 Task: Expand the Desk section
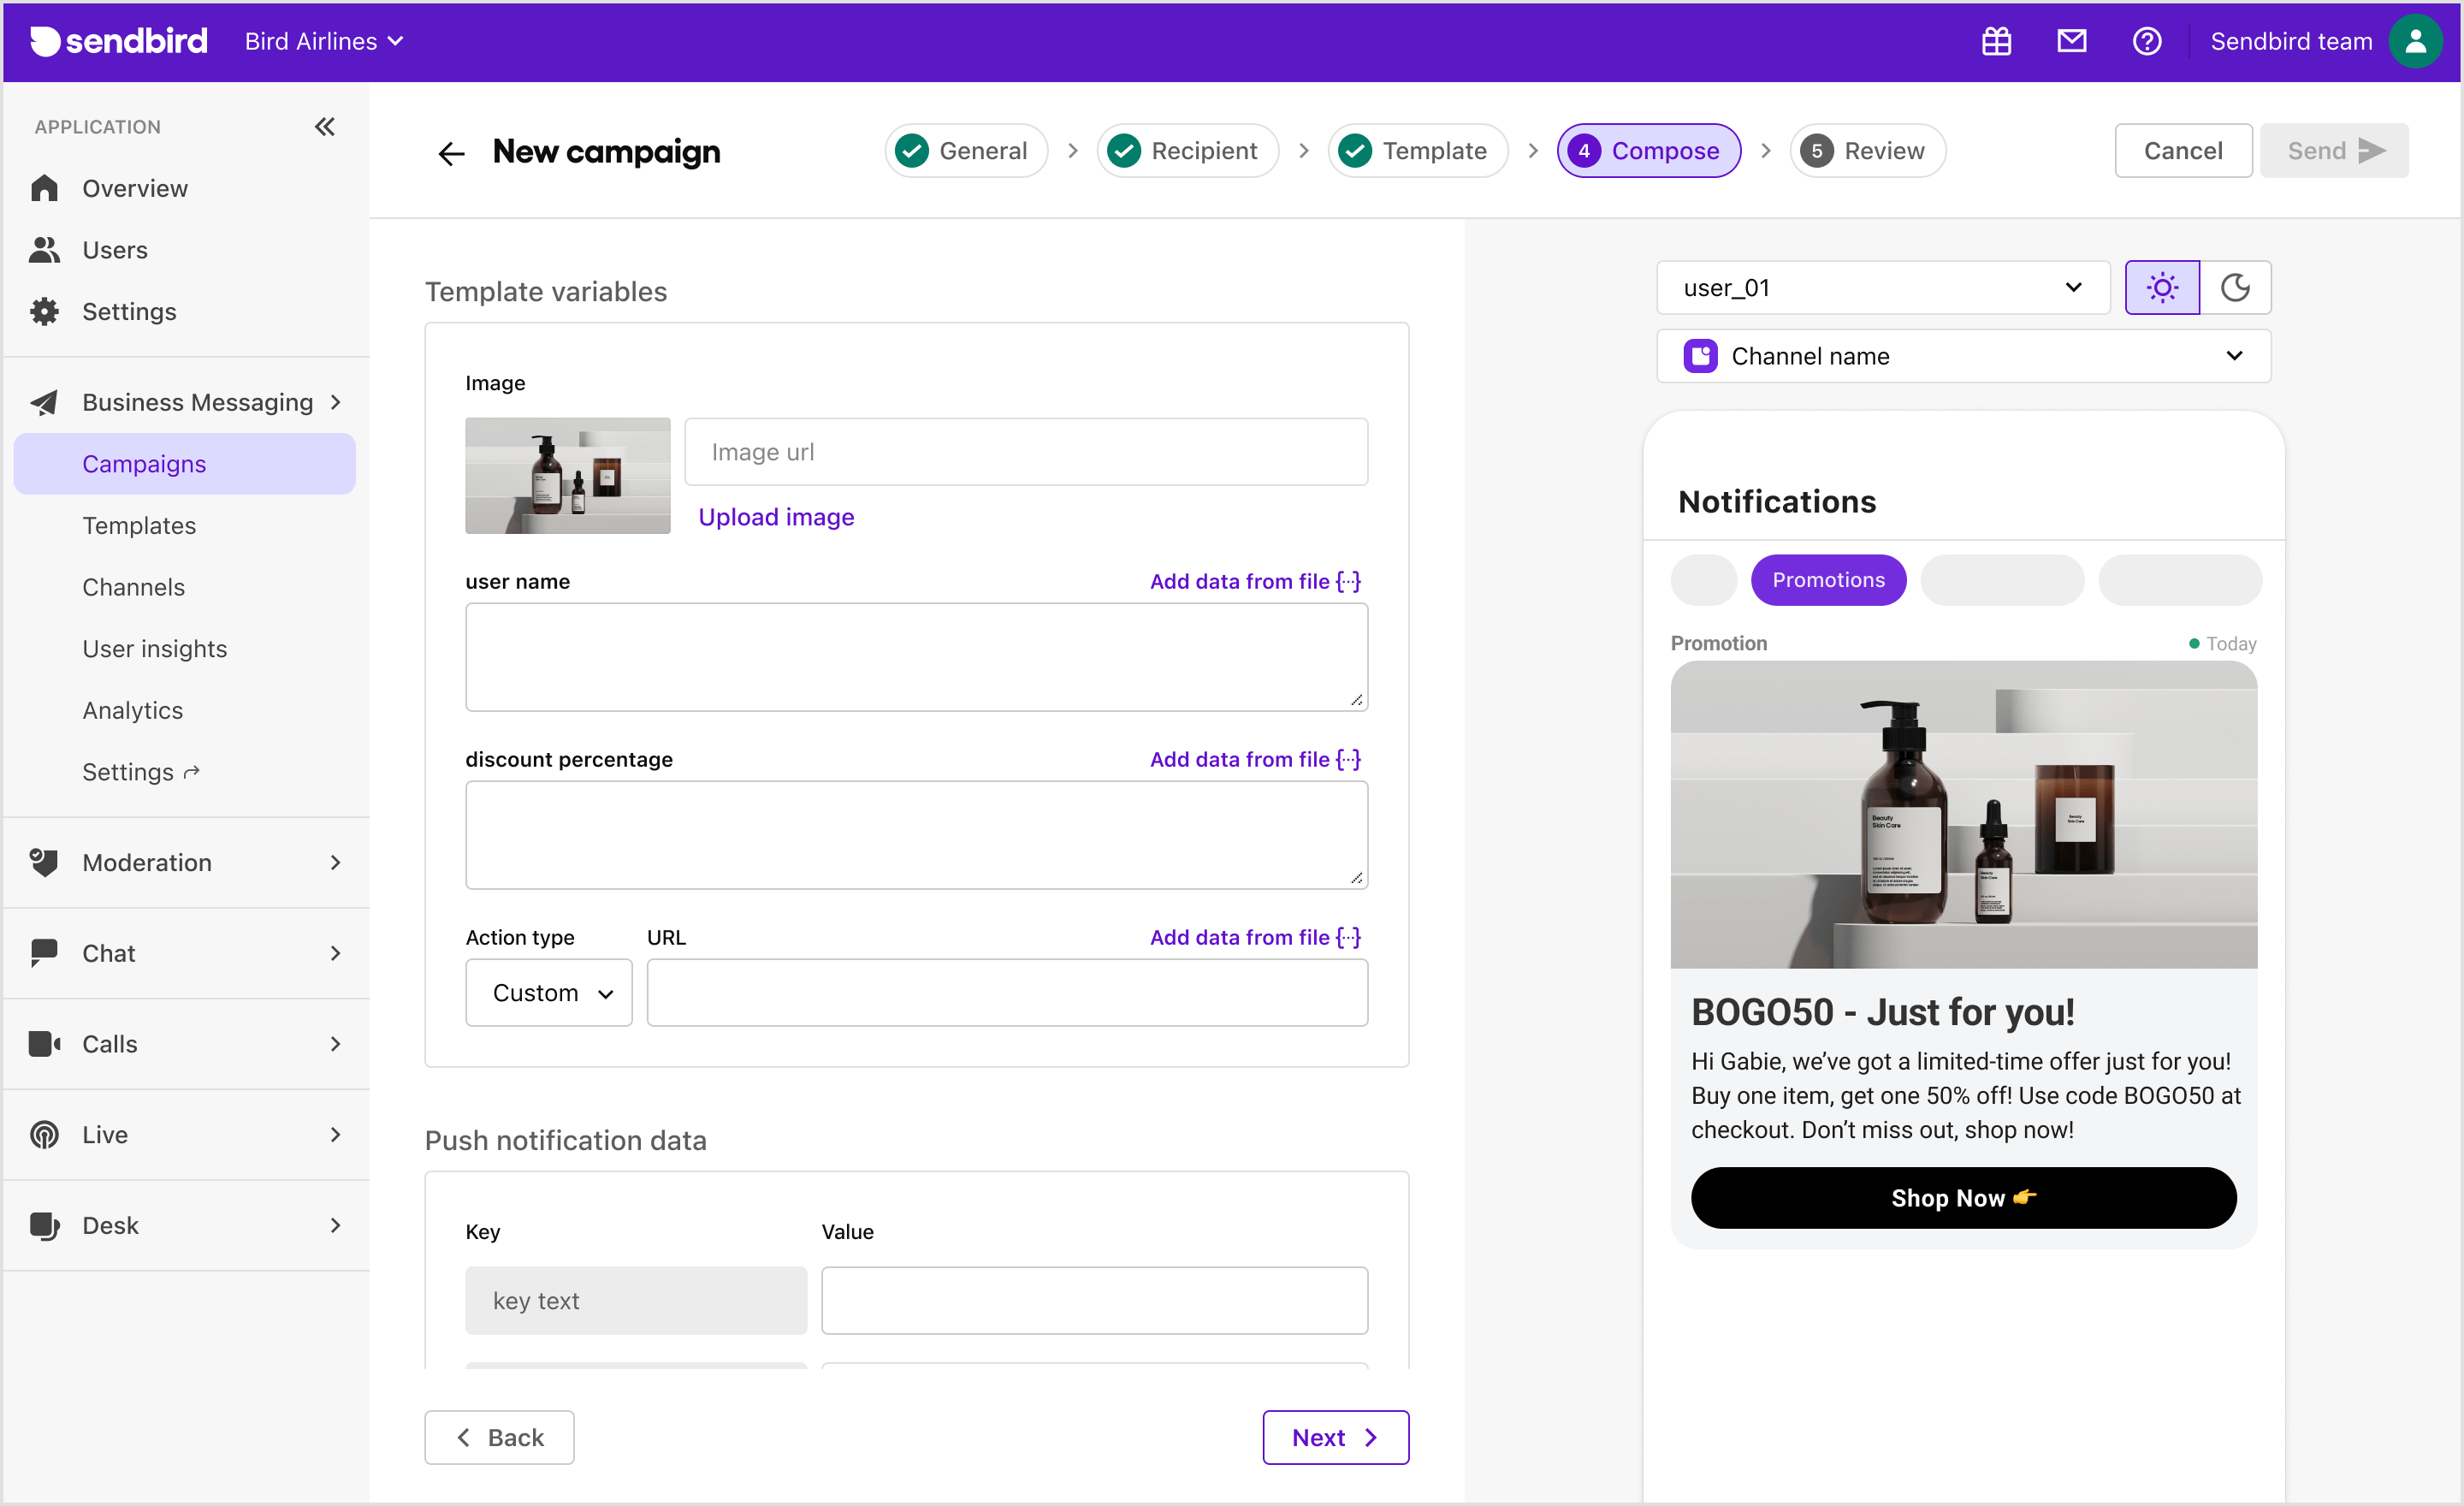[185, 1226]
